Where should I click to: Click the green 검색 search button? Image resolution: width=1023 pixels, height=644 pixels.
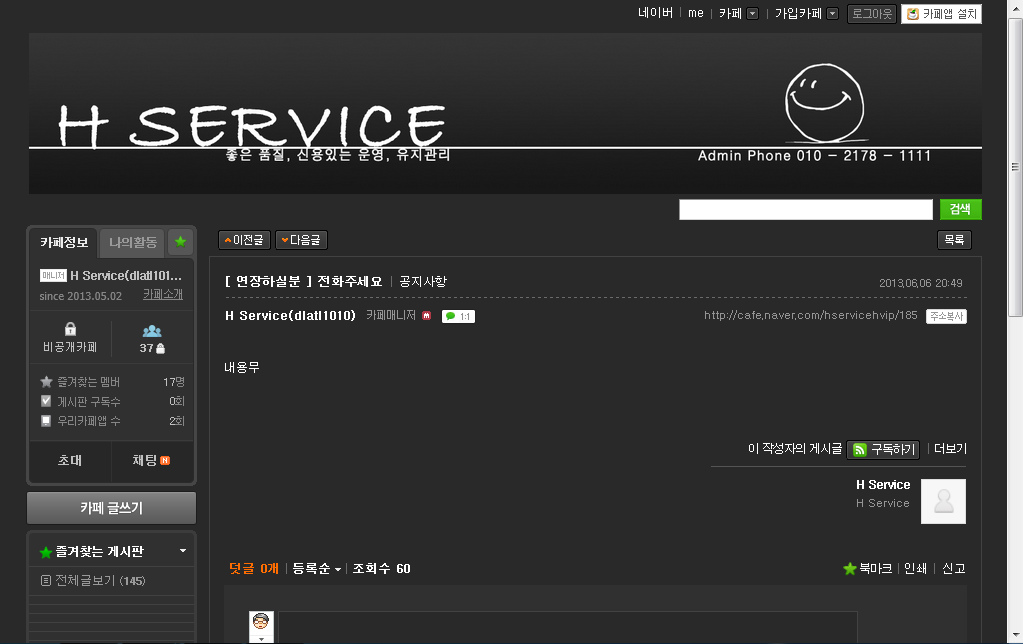960,209
